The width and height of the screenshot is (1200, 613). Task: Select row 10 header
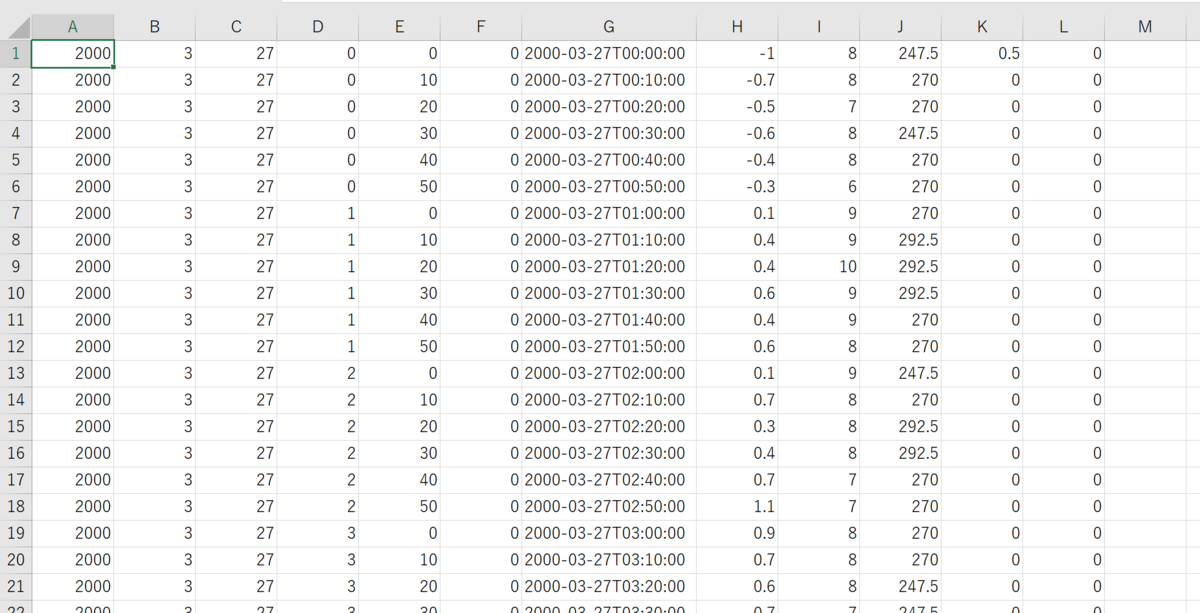[15, 293]
